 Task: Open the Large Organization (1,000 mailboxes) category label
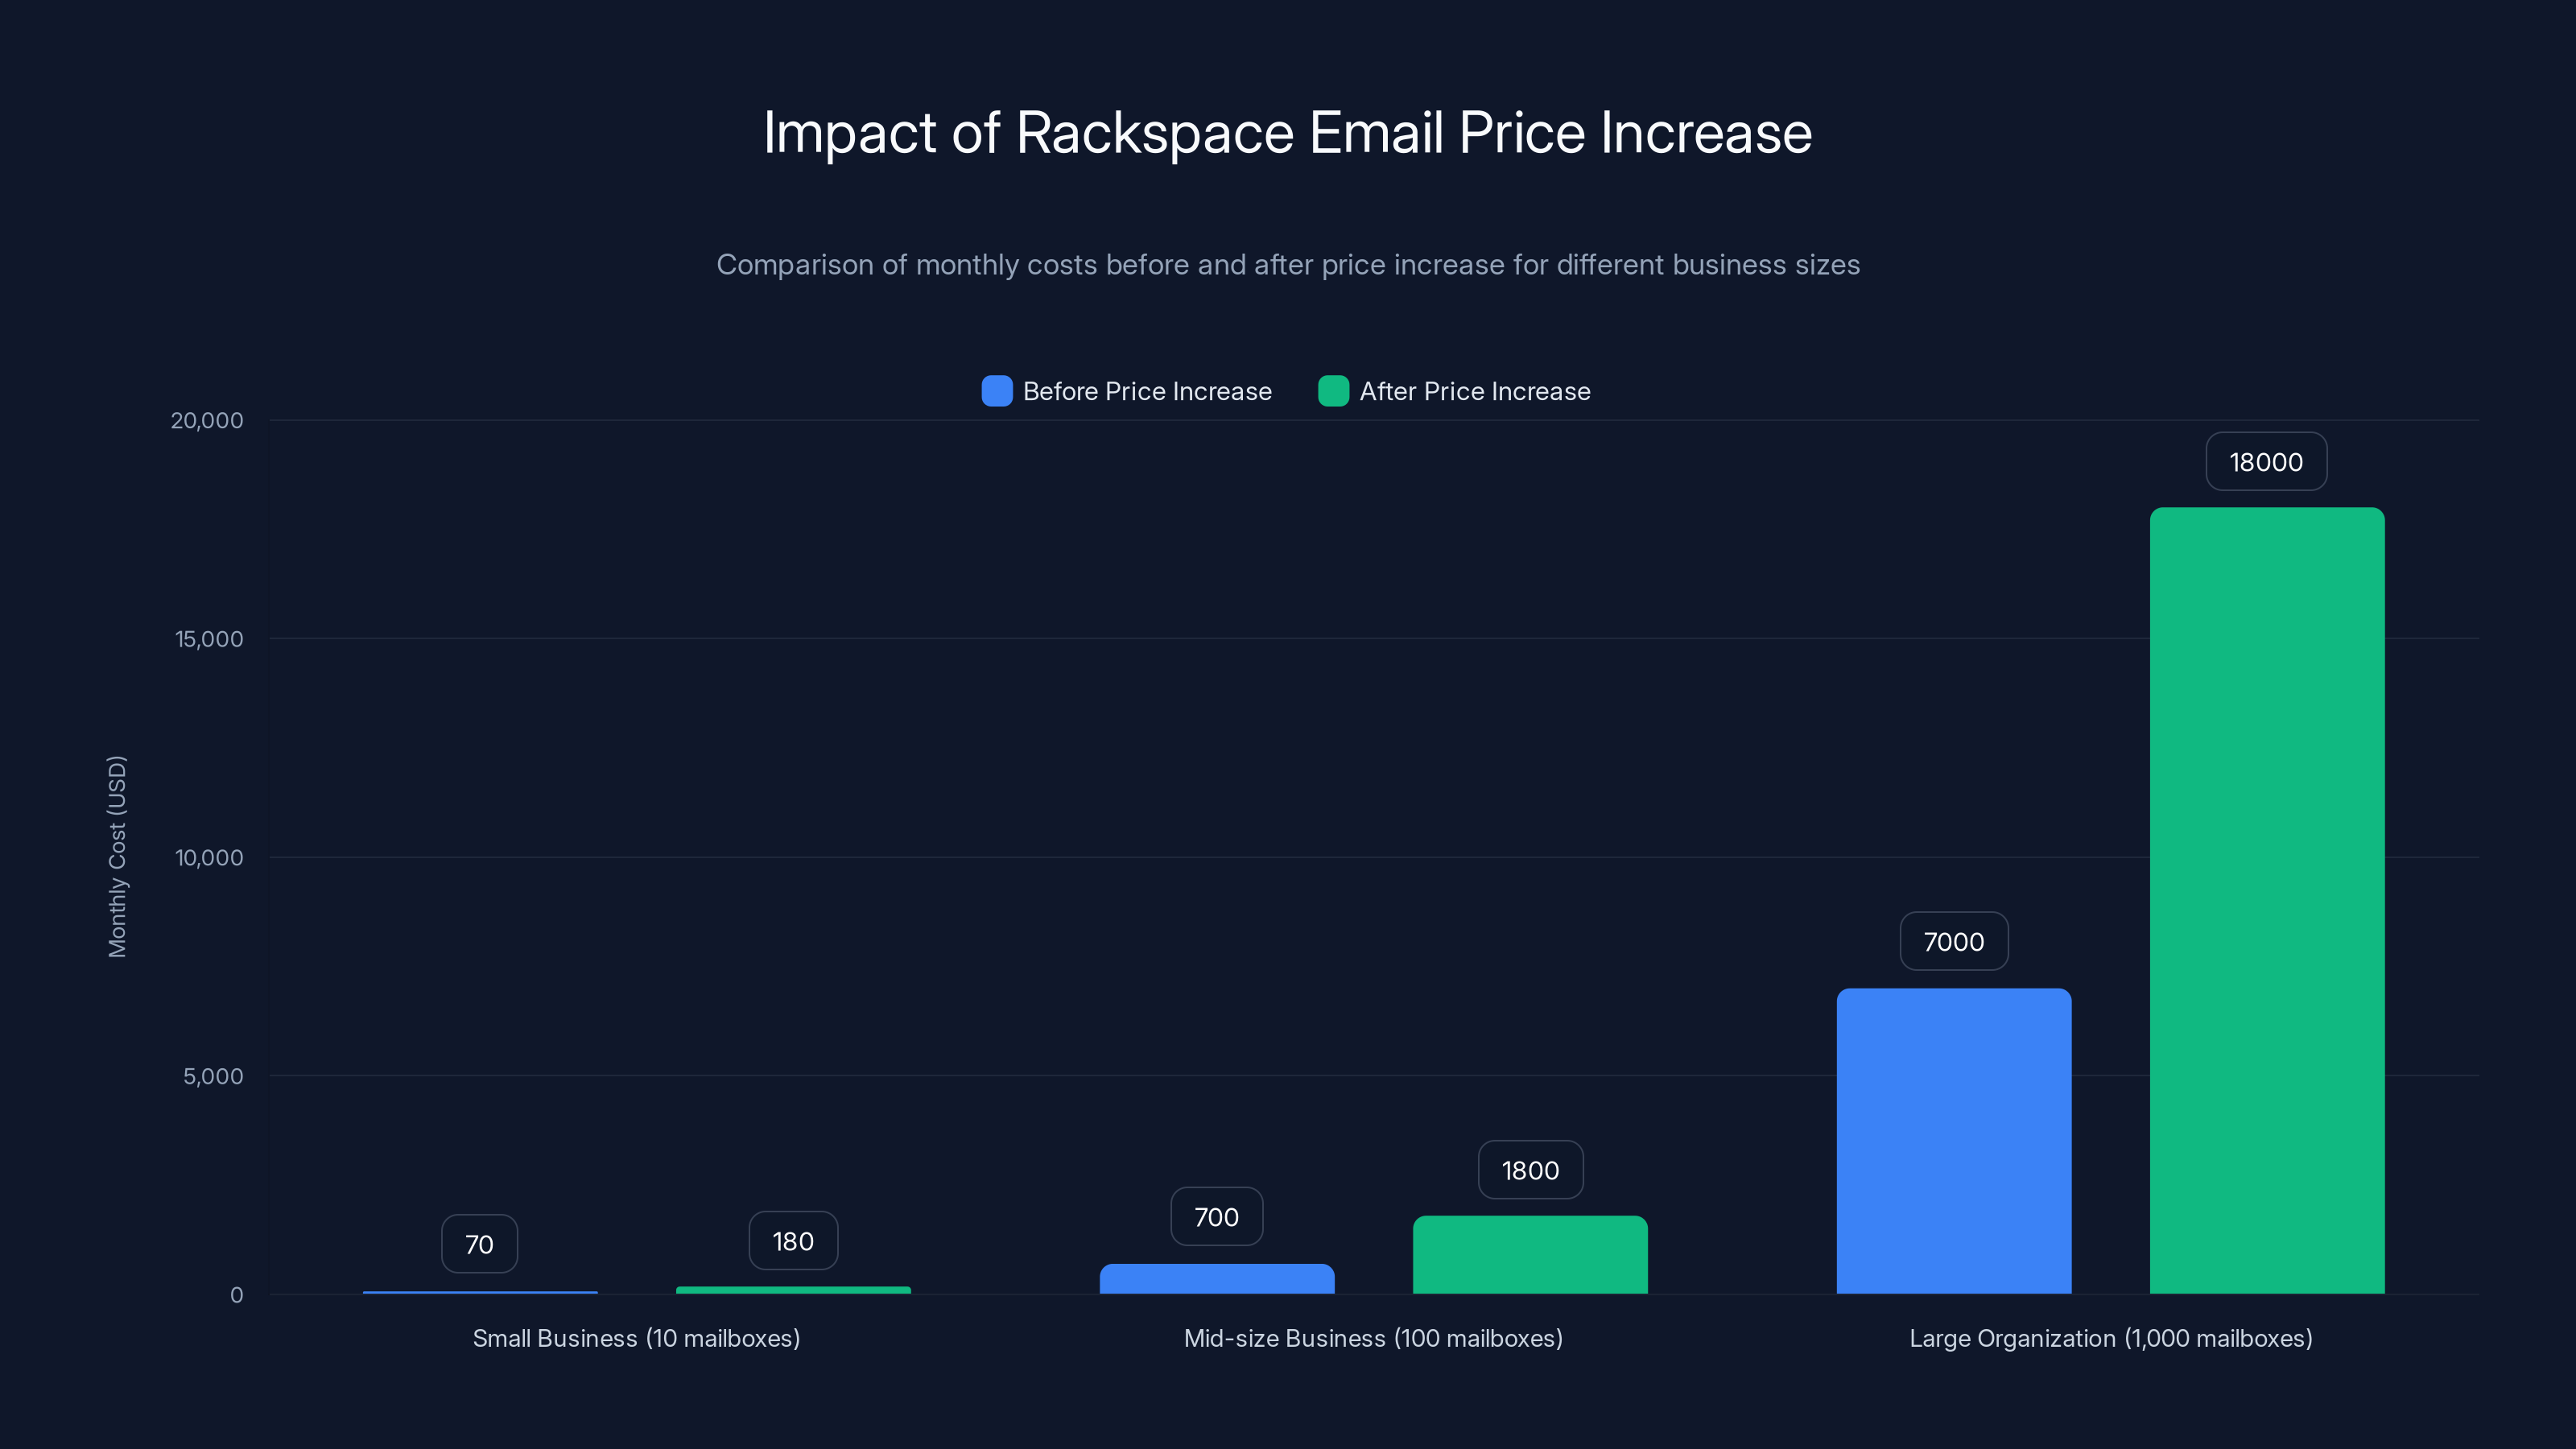(x=2111, y=1338)
